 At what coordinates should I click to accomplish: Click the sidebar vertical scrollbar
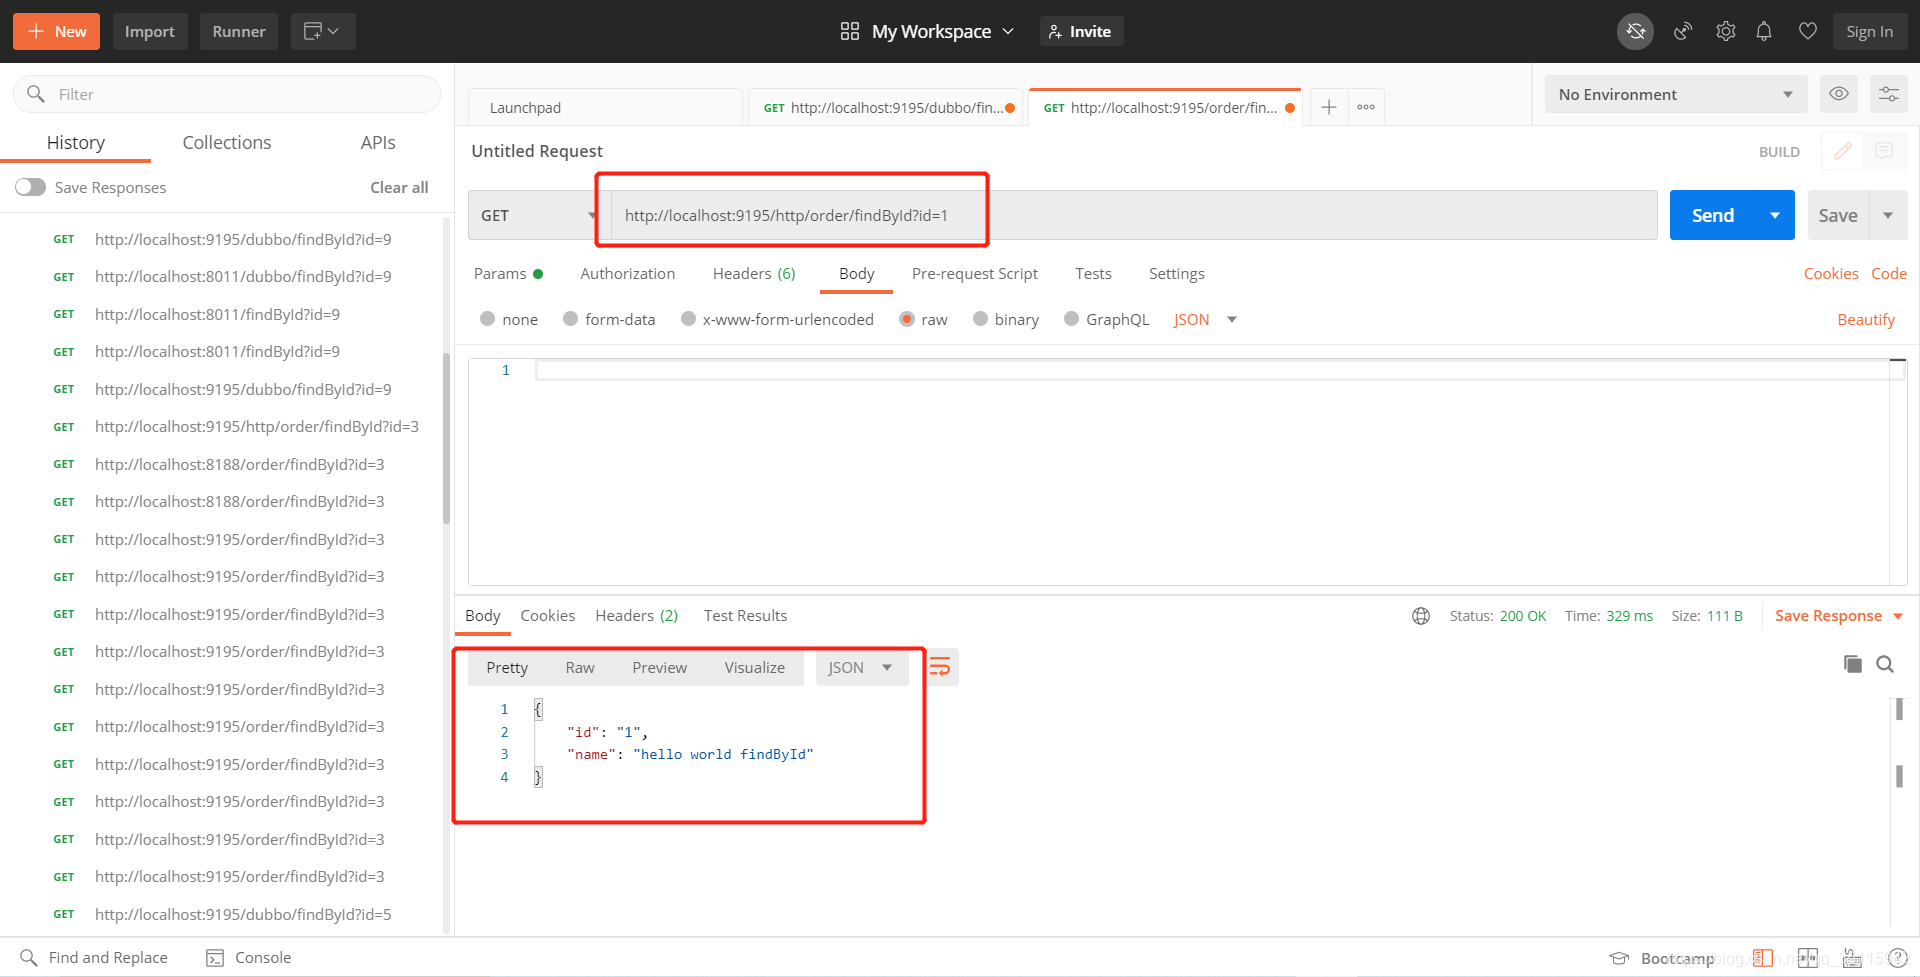pos(446,439)
